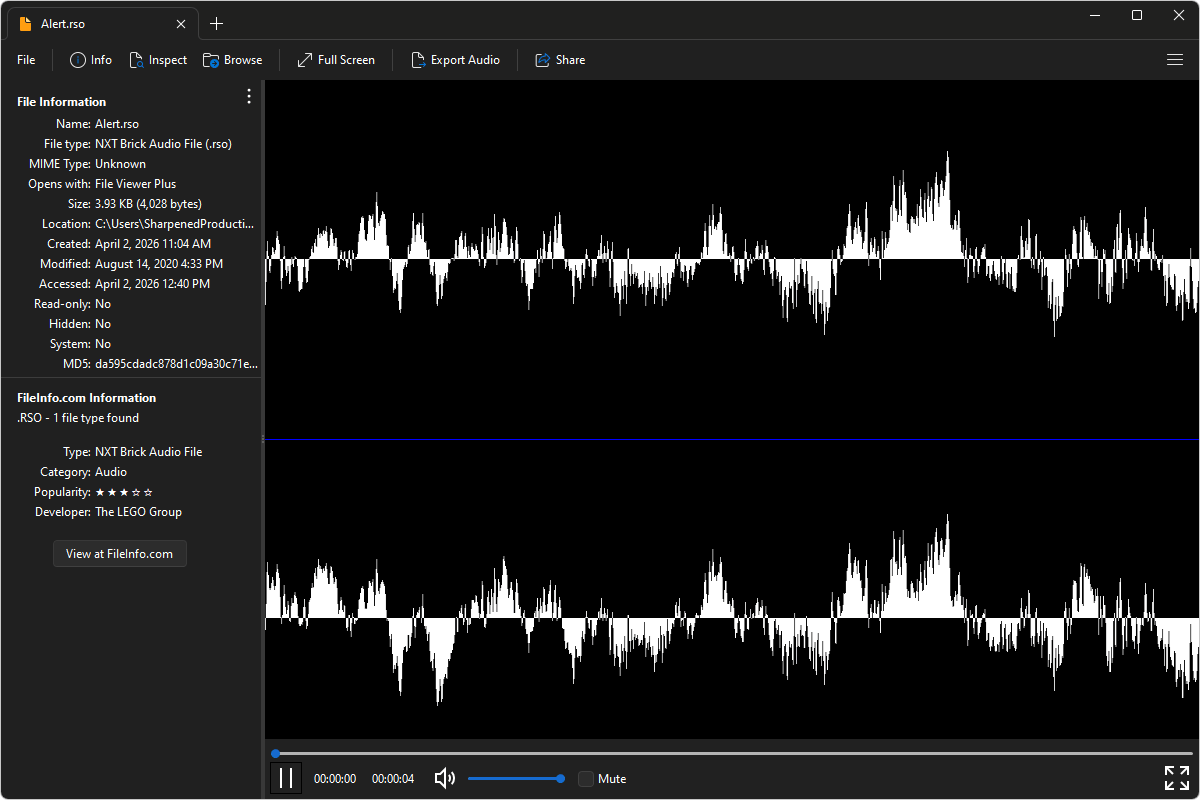Open the Info panel
1200x800 pixels.
point(90,60)
